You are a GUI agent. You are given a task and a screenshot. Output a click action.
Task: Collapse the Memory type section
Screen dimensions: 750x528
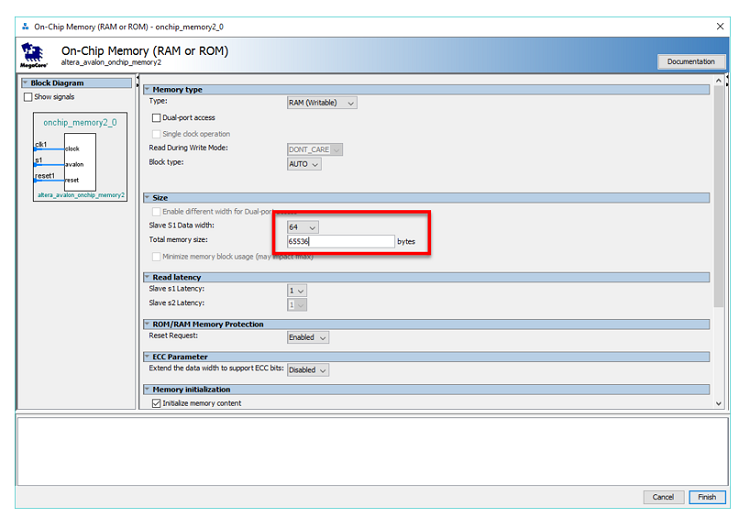[x=147, y=90]
